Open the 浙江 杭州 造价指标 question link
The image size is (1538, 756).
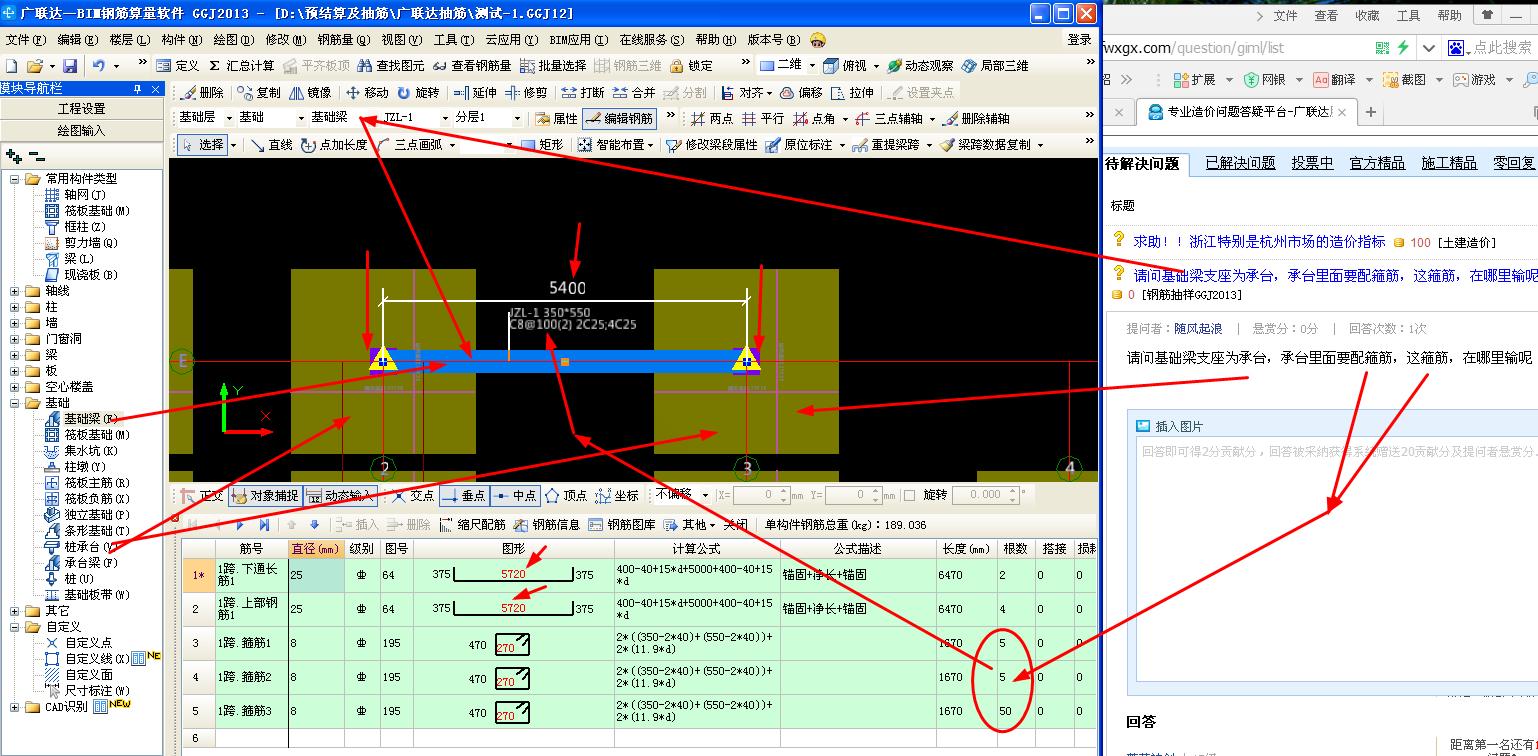click(1259, 242)
